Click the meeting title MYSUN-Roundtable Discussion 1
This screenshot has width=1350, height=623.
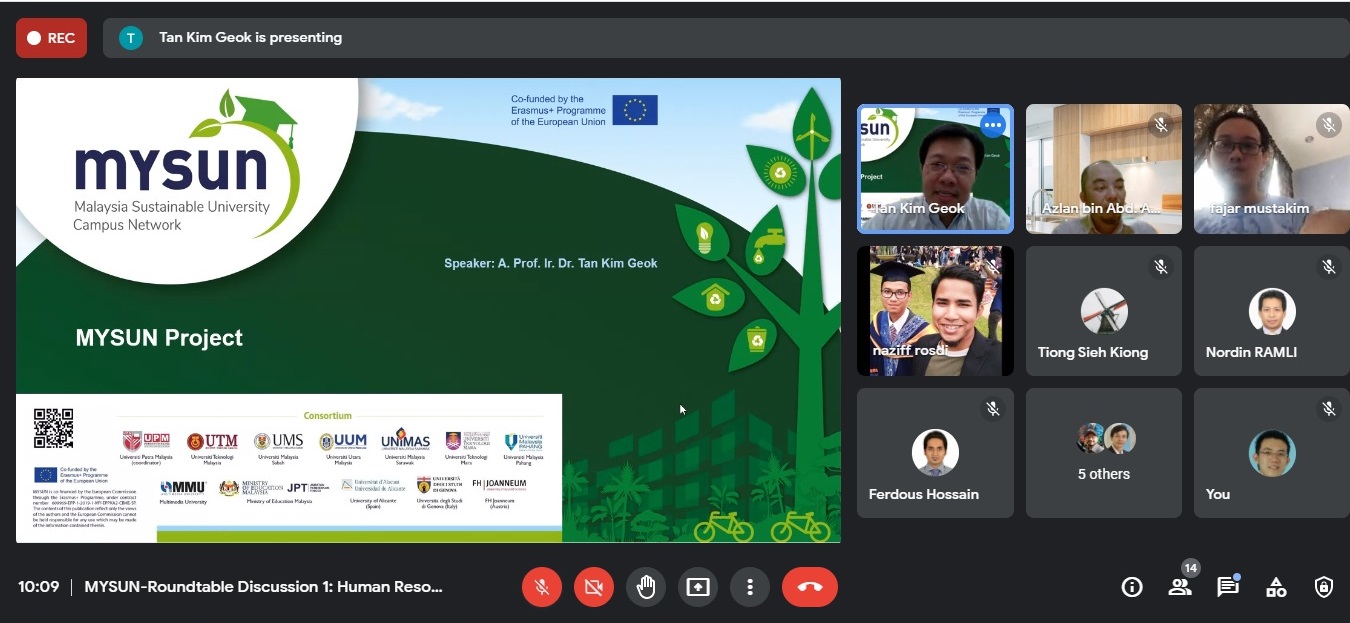coord(263,587)
